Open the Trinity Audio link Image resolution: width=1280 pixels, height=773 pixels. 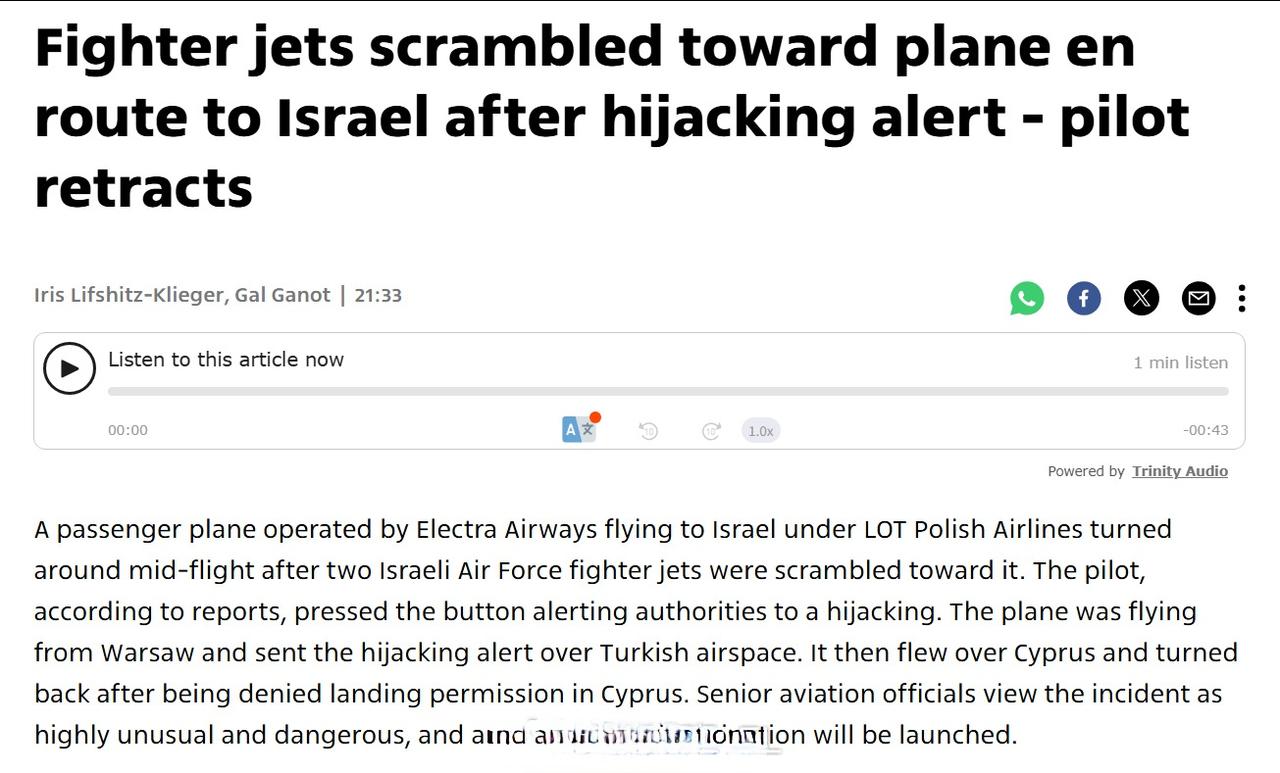coord(1180,471)
